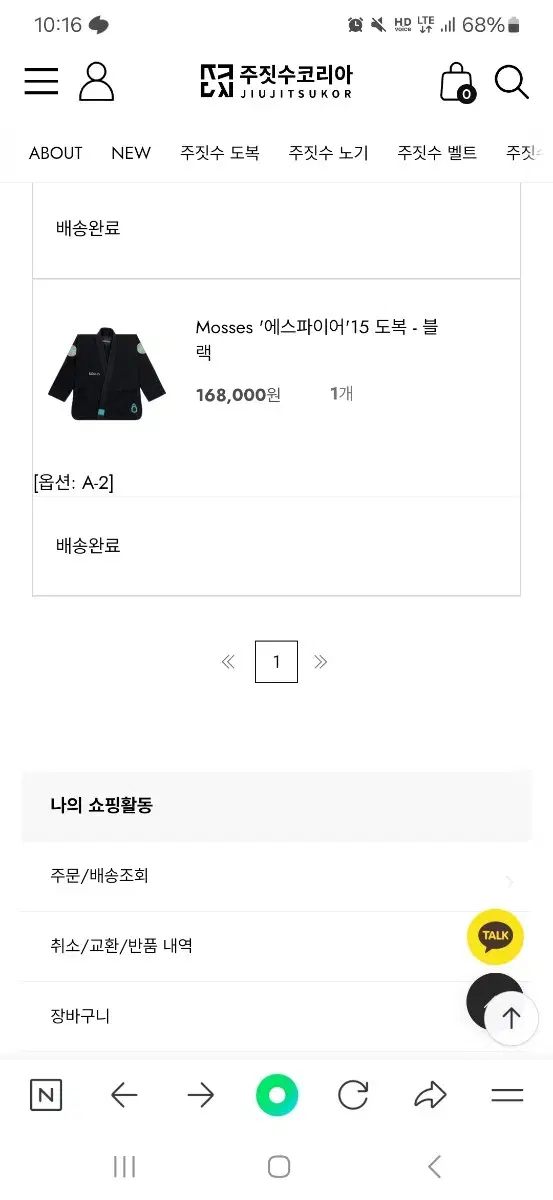This screenshot has width=553, height=1200.
Task: Open 취소/교환/반품 내역 link
Action: [122, 945]
